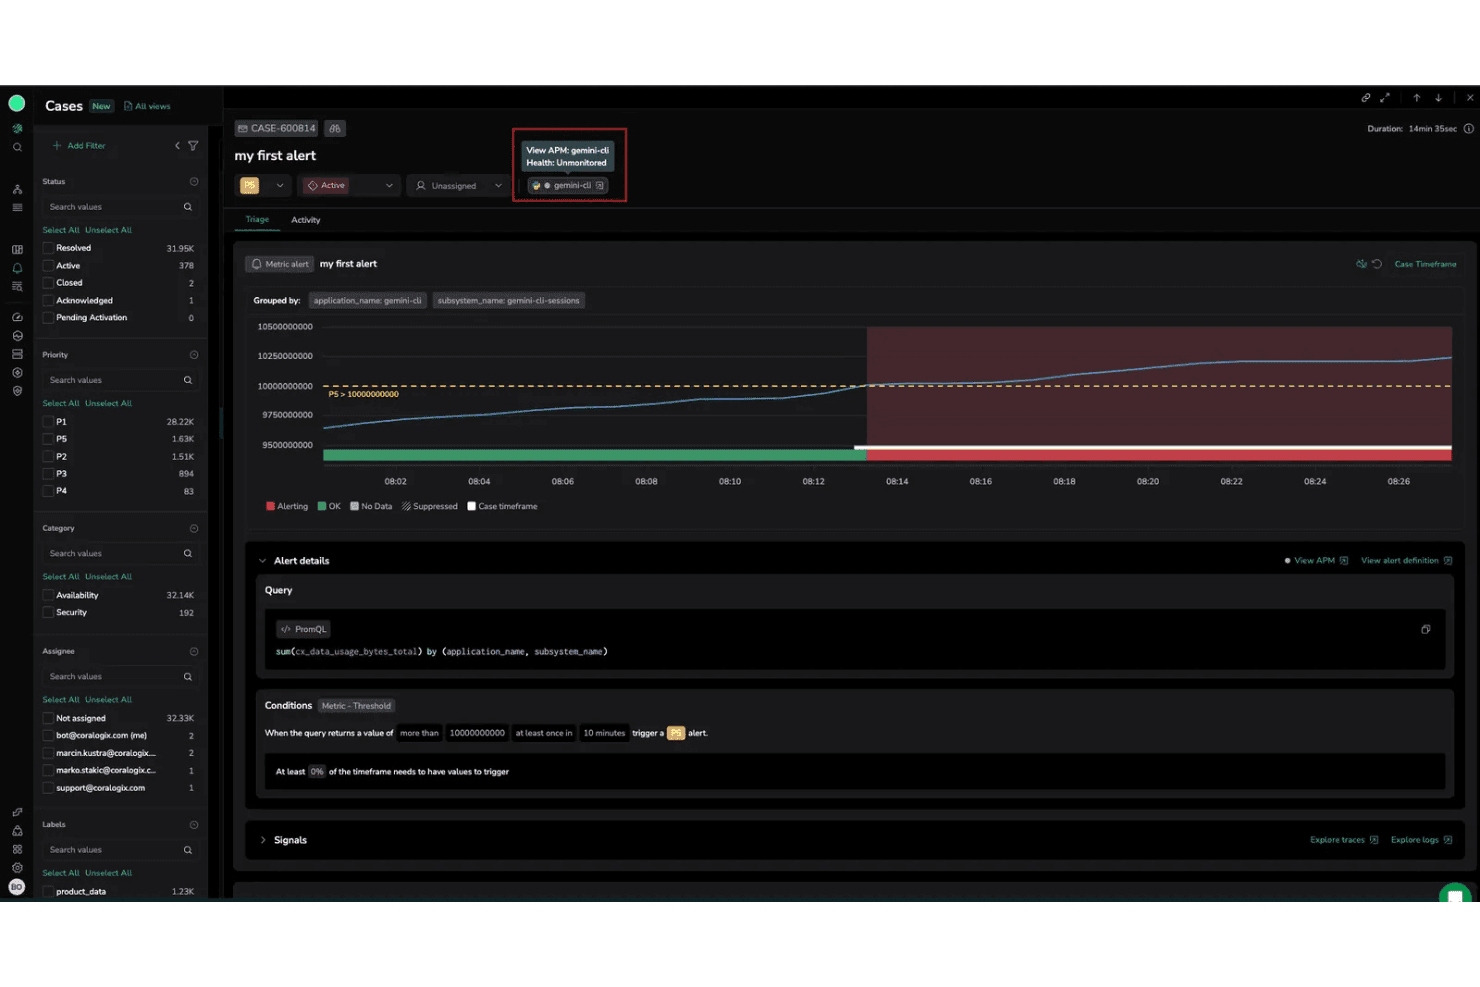This screenshot has width=1480, height=987.
Task: Collapse the Status filter group
Action: tap(194, 182)
